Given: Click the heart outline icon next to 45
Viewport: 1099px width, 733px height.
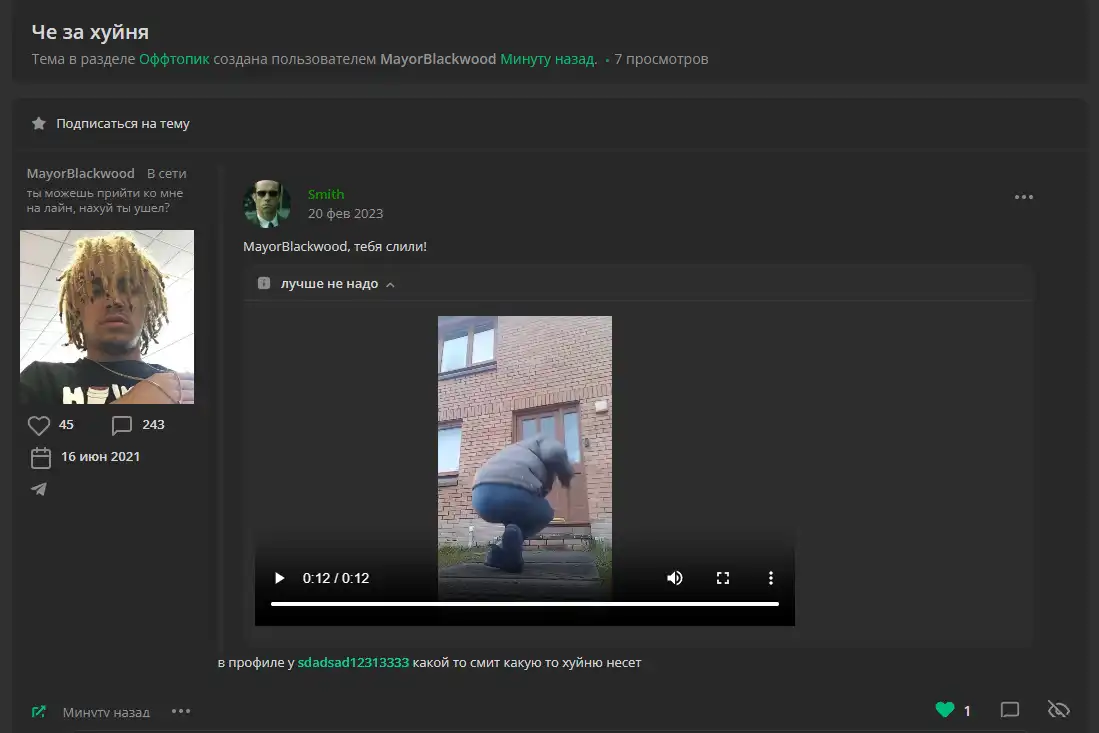Looking at the screenshot, I should click(39, 425).
